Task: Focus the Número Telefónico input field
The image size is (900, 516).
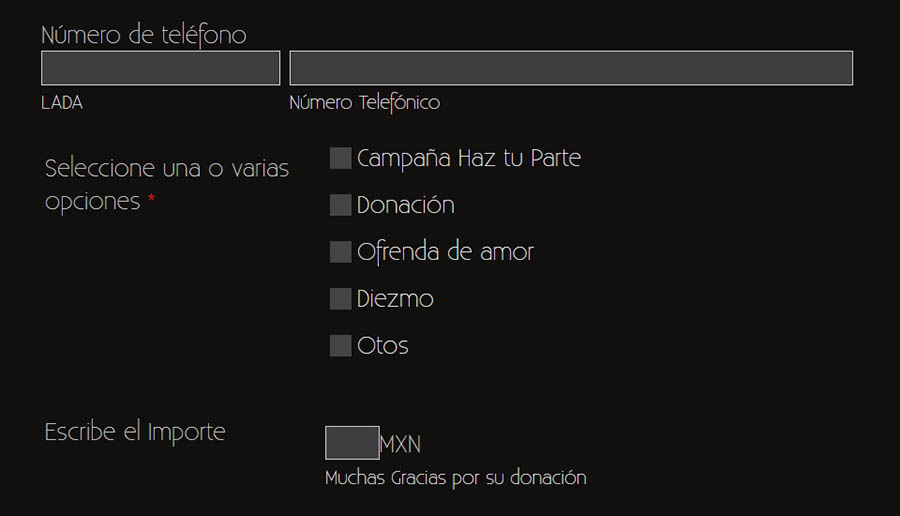Action: click(571, 68)
